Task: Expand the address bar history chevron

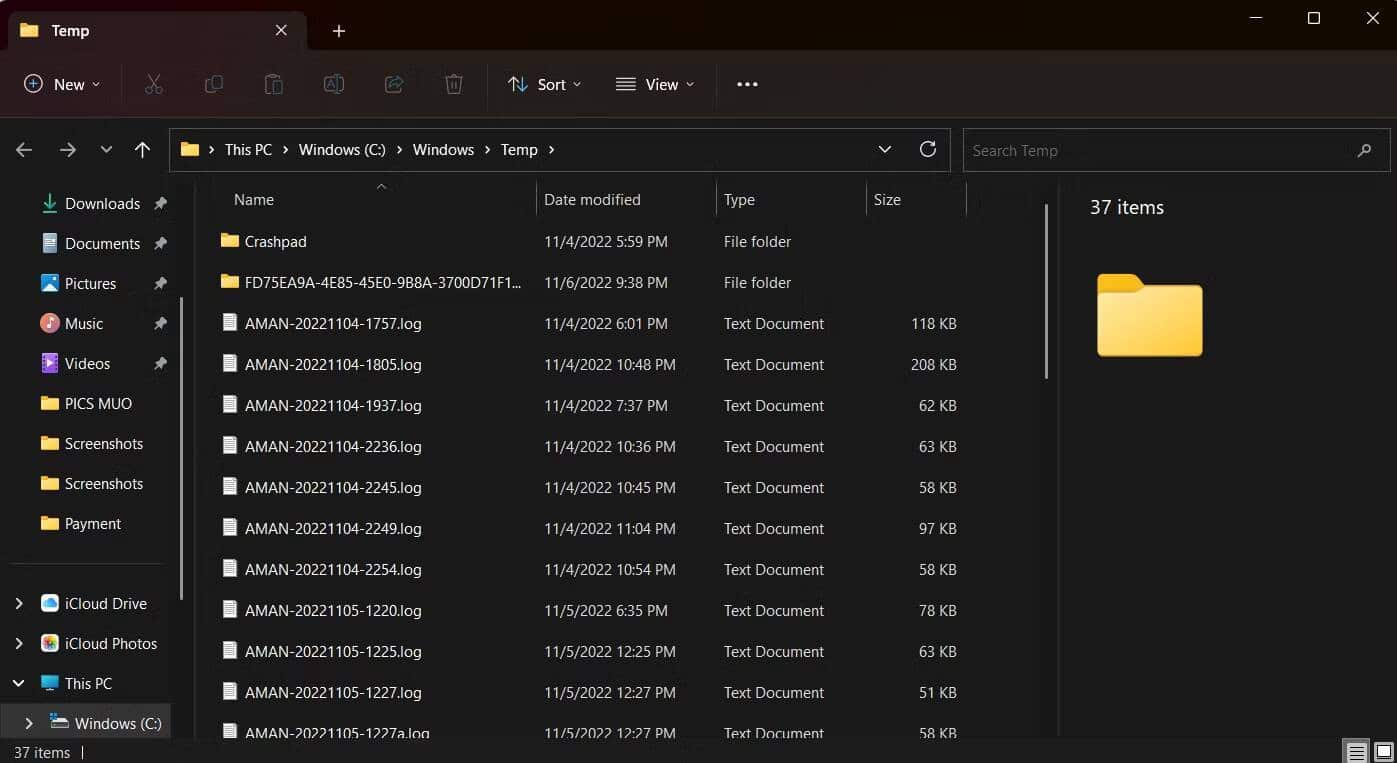Action: (x=884, y=149)
